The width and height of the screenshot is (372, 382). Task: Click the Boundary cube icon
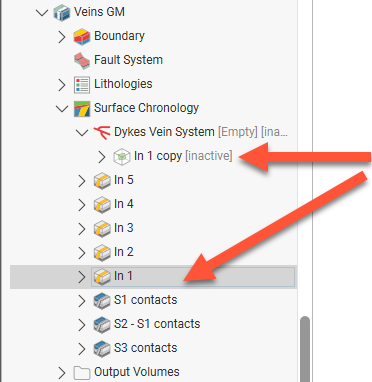pos(82,36)
